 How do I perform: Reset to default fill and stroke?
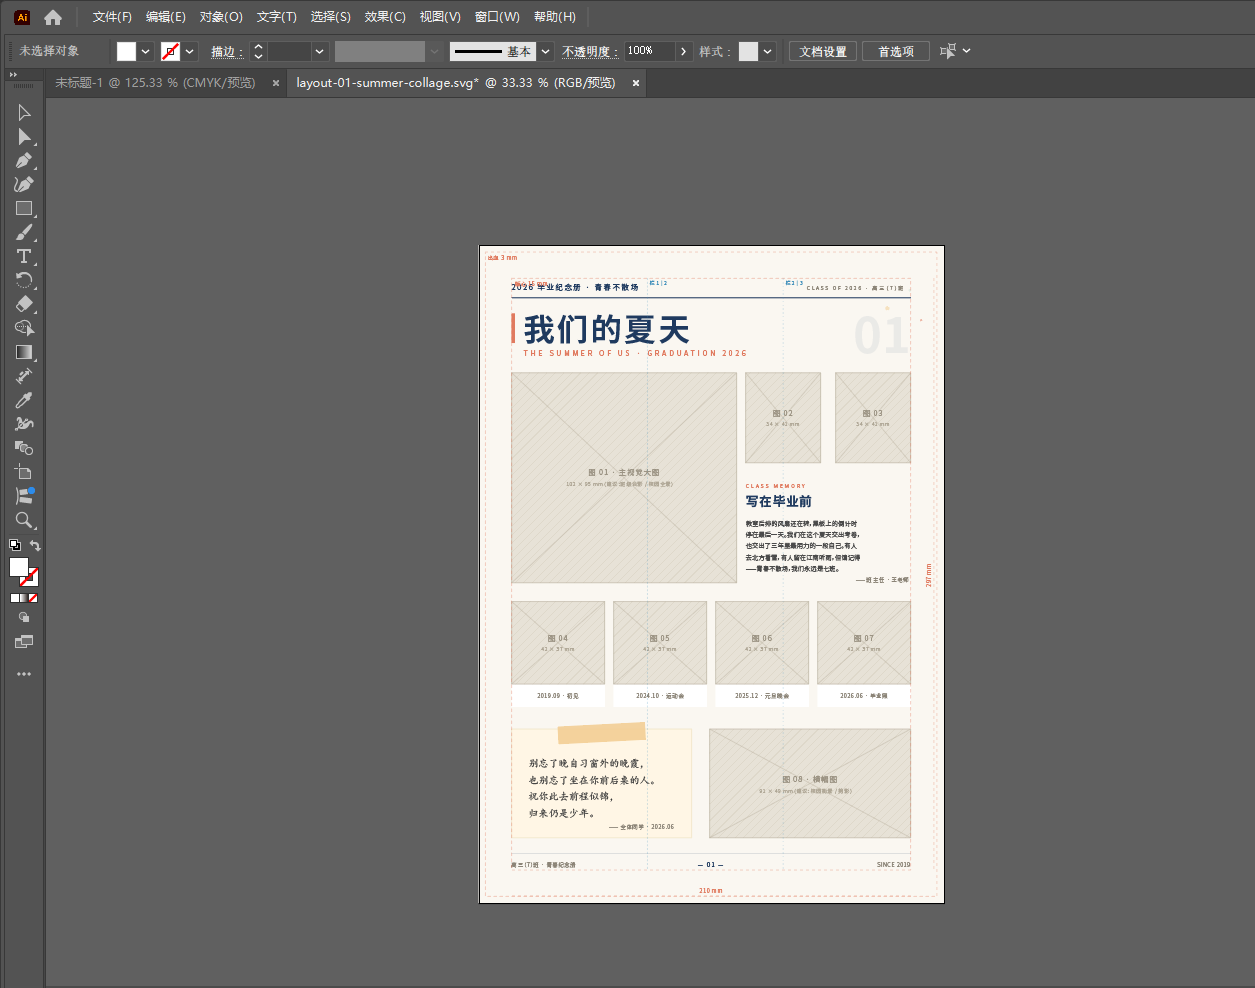tap(15, 546)
